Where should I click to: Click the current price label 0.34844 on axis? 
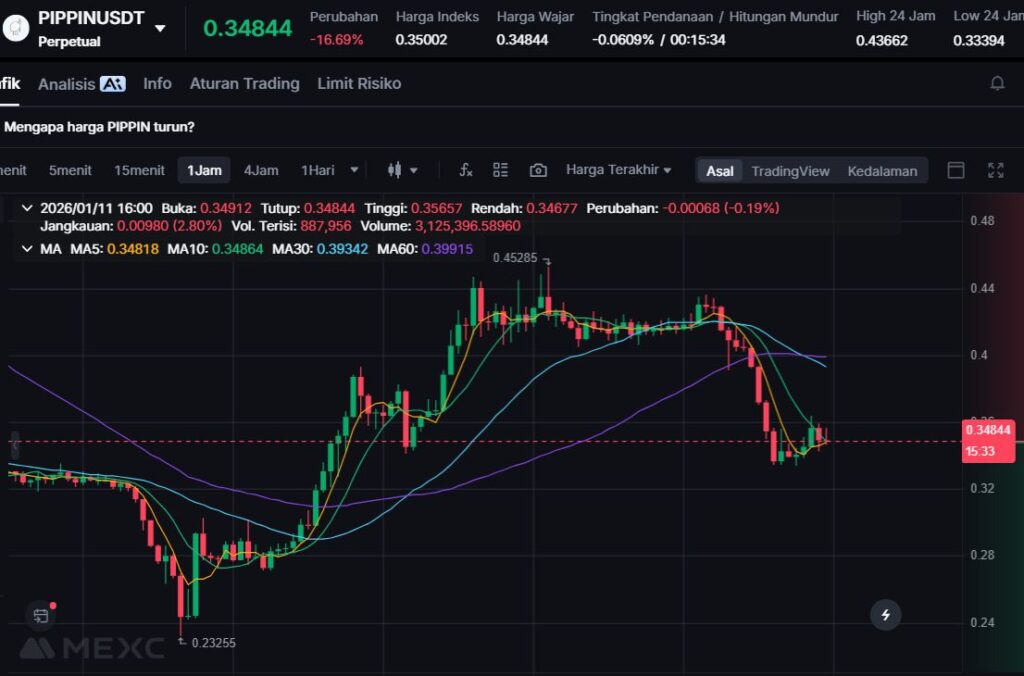tap(988, 430)
